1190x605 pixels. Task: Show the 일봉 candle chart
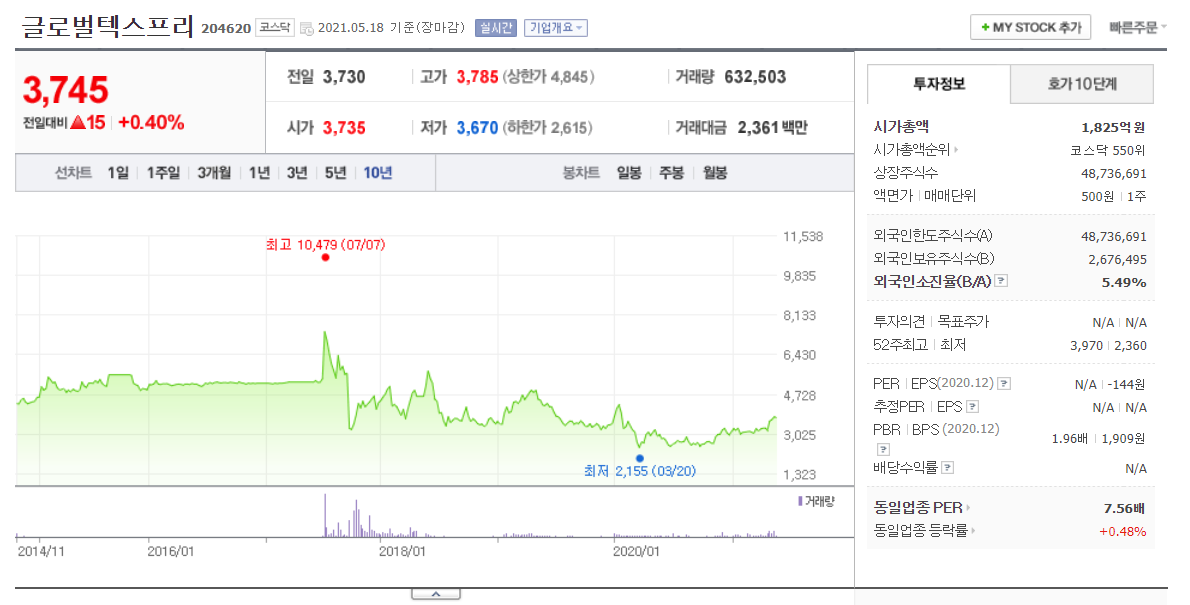pyautogui.click(x=628, y=173)
